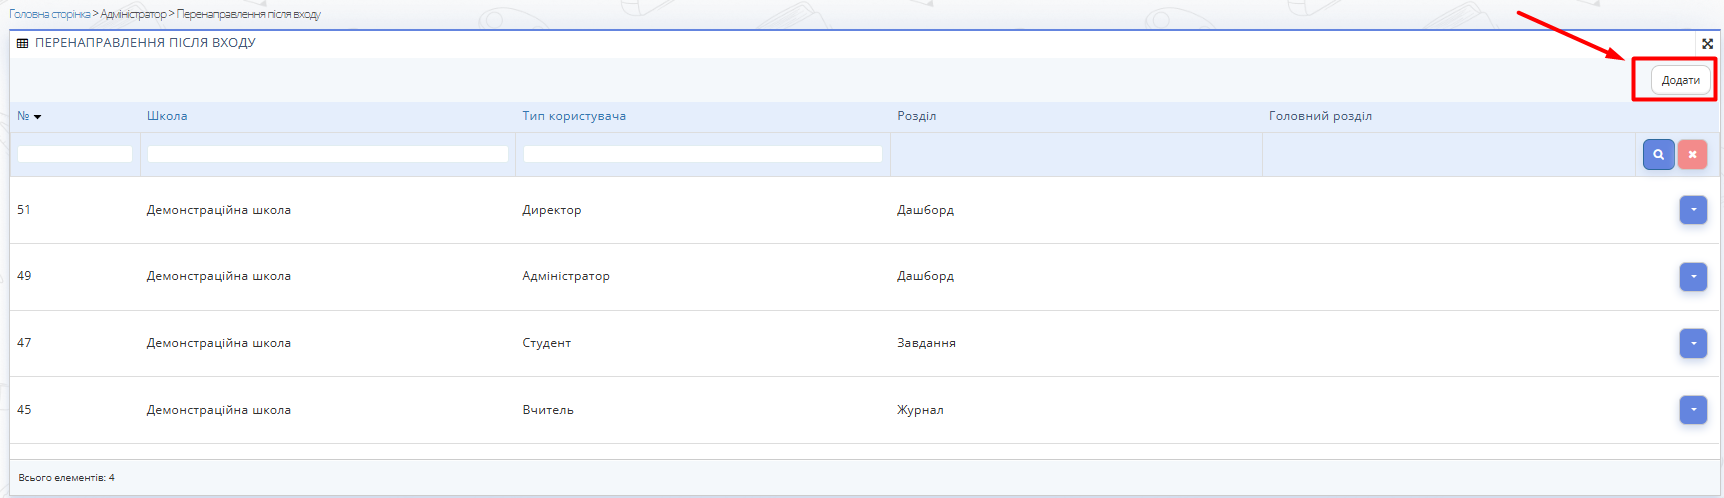
Task: Click the Головний розділ column header
Action: (x=1320, y=116)
